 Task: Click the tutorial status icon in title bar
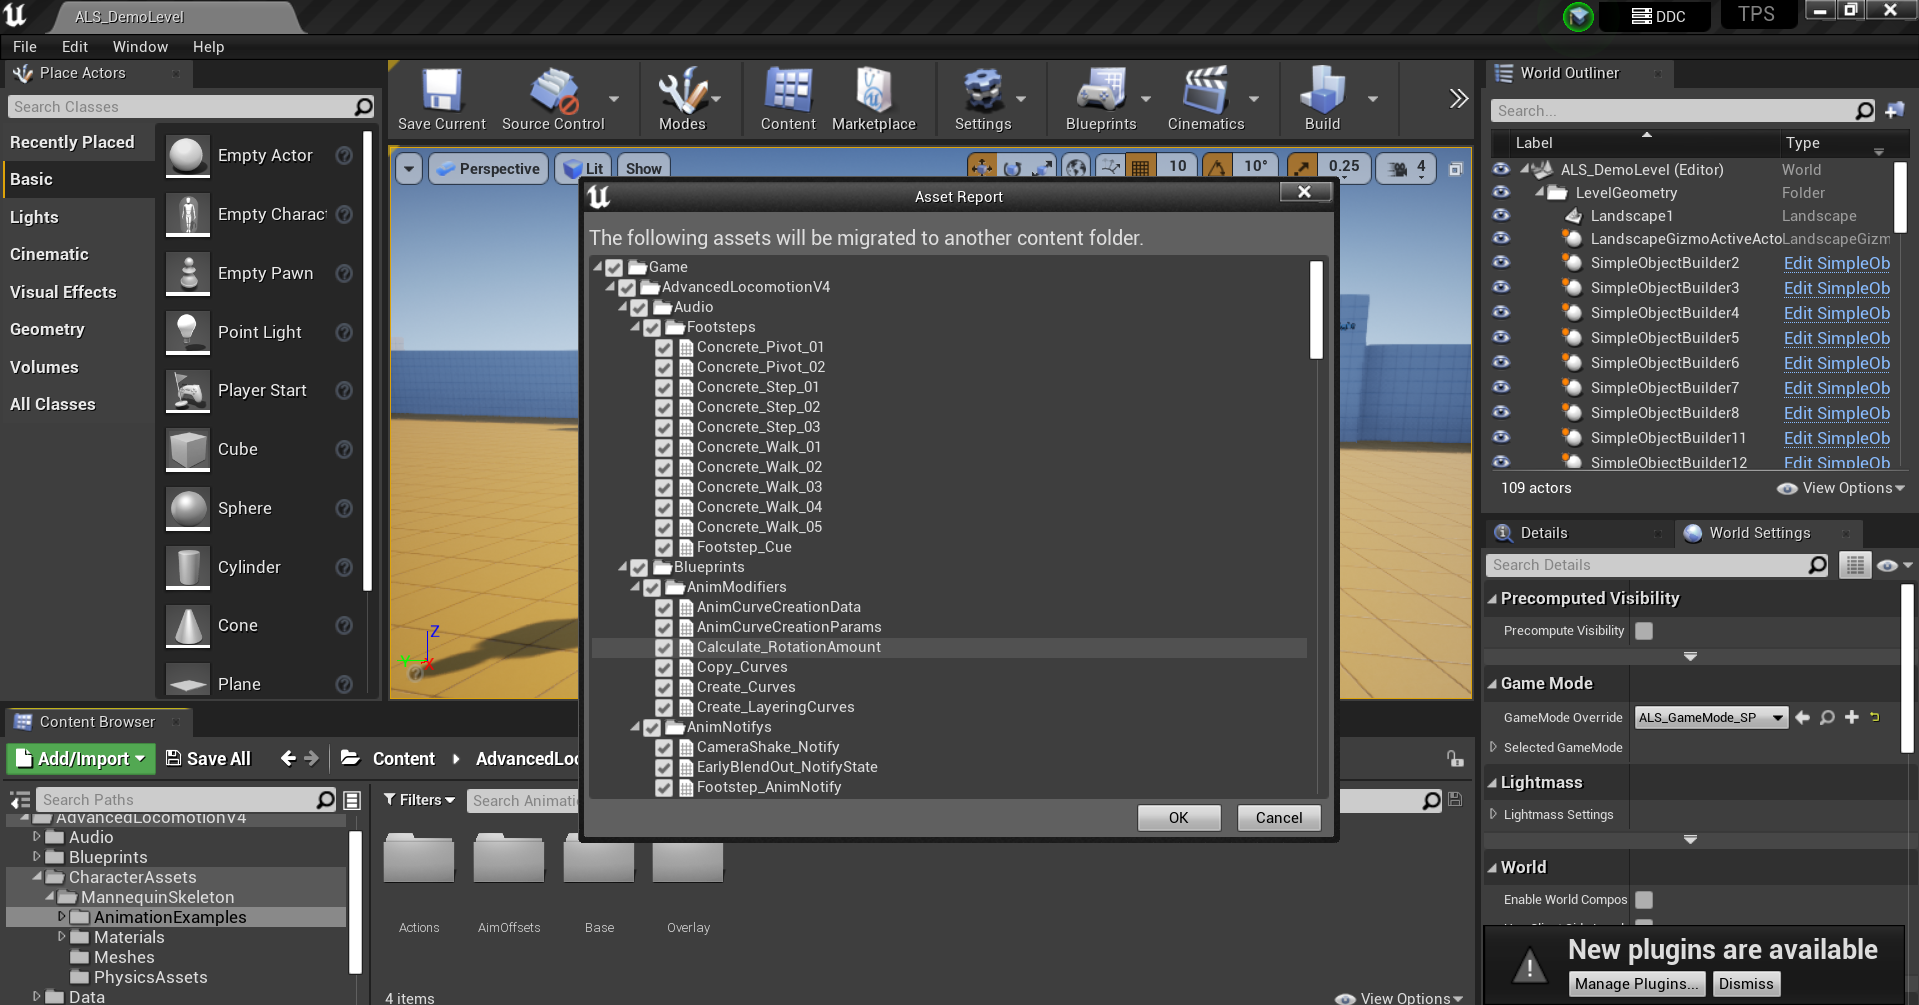(x=1578, y=17)
